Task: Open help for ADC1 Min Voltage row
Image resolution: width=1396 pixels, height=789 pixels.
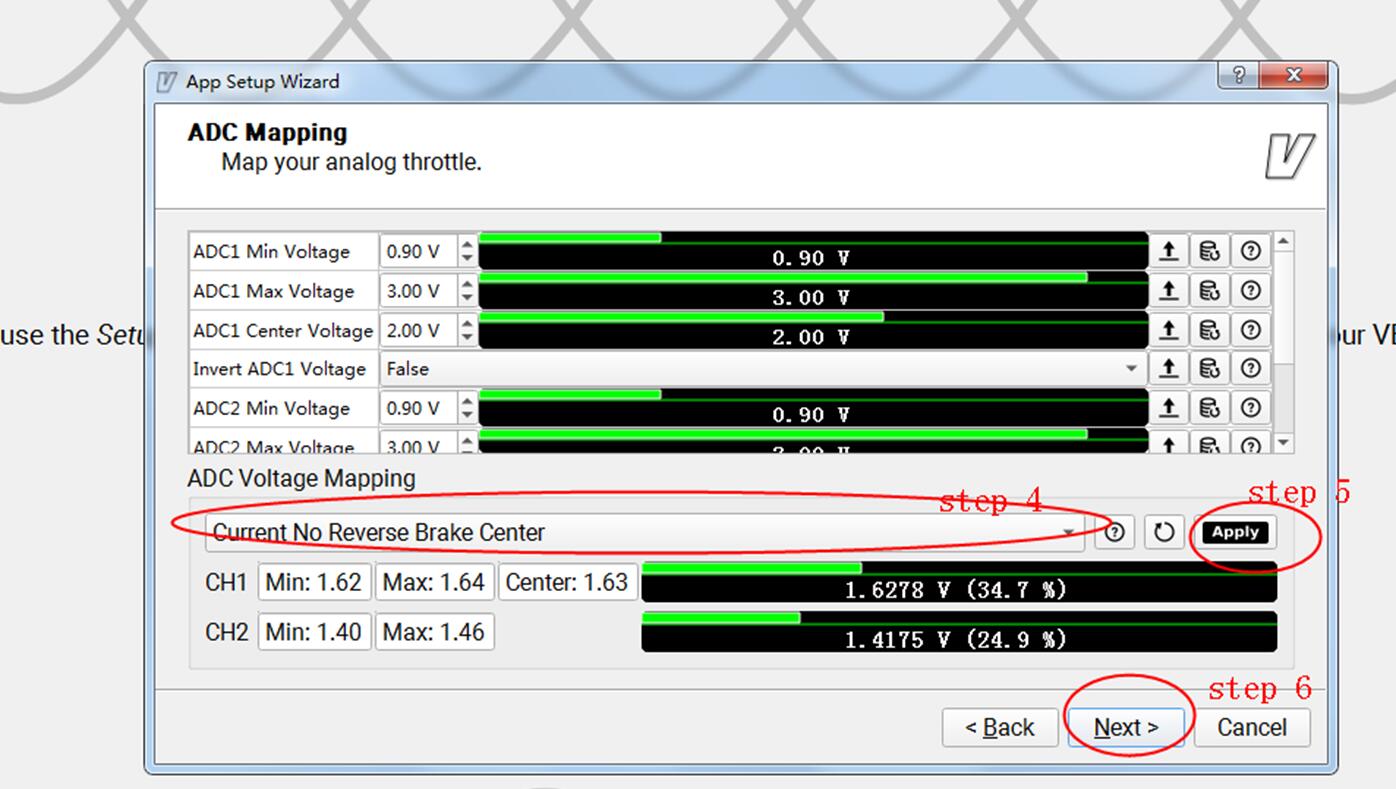Action: [1250, 251]
